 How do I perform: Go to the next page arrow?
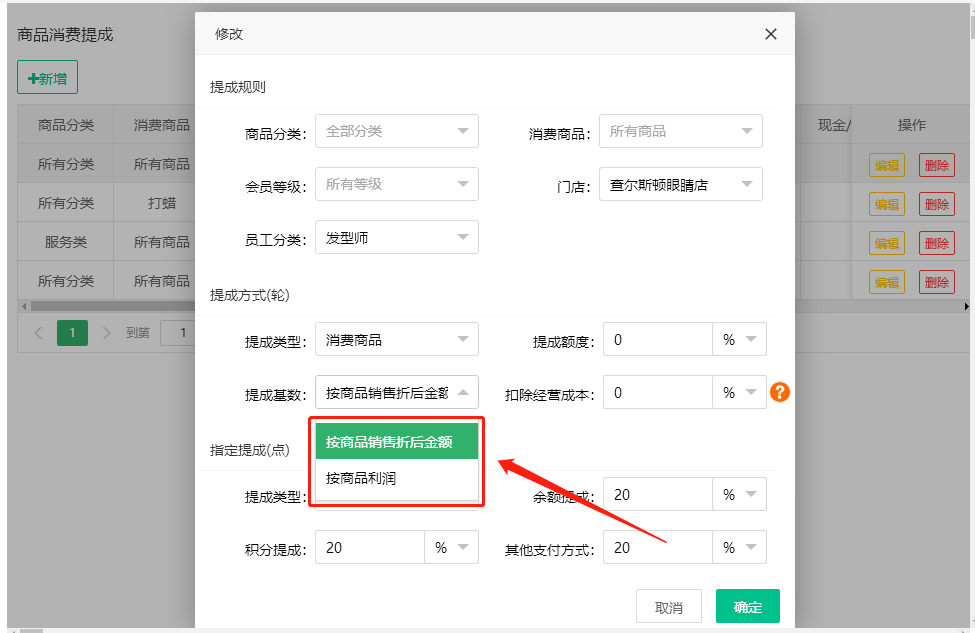[x=107, y=333]
